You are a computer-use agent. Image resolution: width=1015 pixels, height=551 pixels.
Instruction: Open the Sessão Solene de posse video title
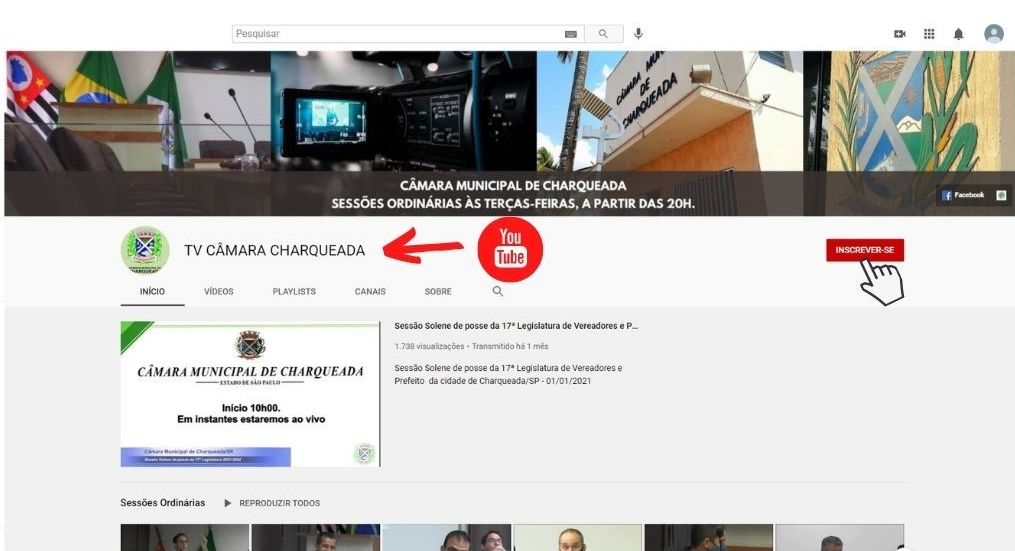click(x=516, y=326)
